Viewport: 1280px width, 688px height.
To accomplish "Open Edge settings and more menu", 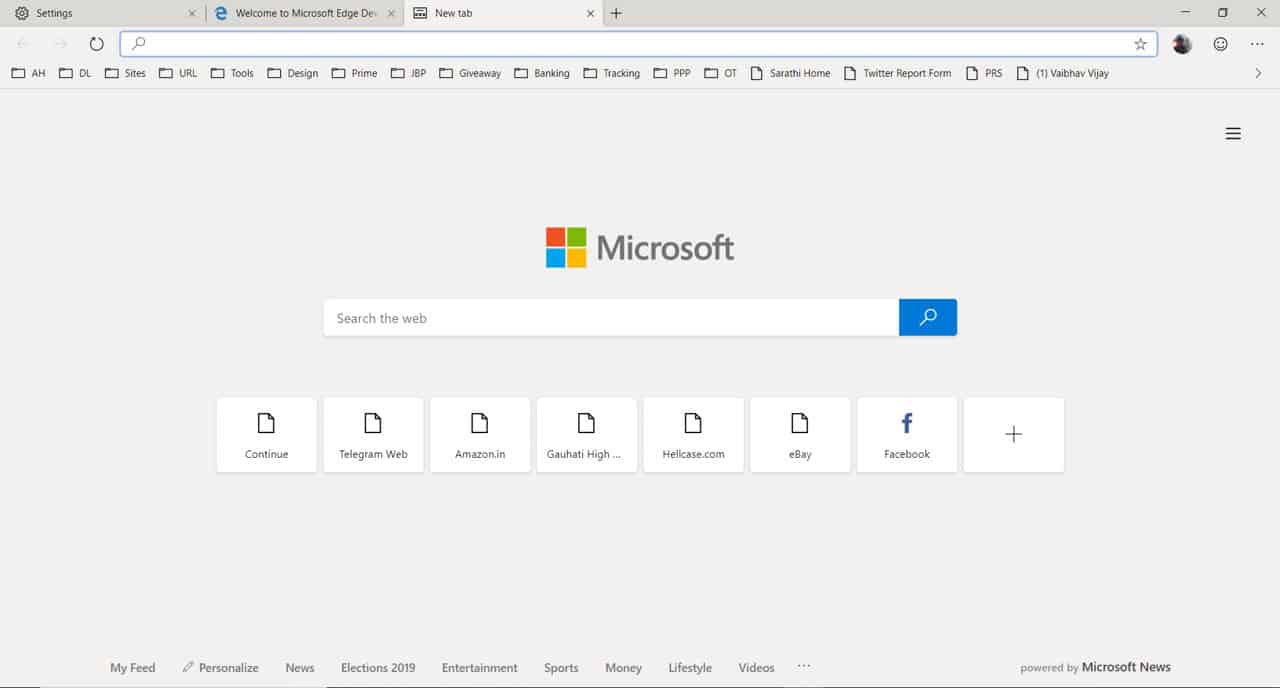I will (1257, 44).
